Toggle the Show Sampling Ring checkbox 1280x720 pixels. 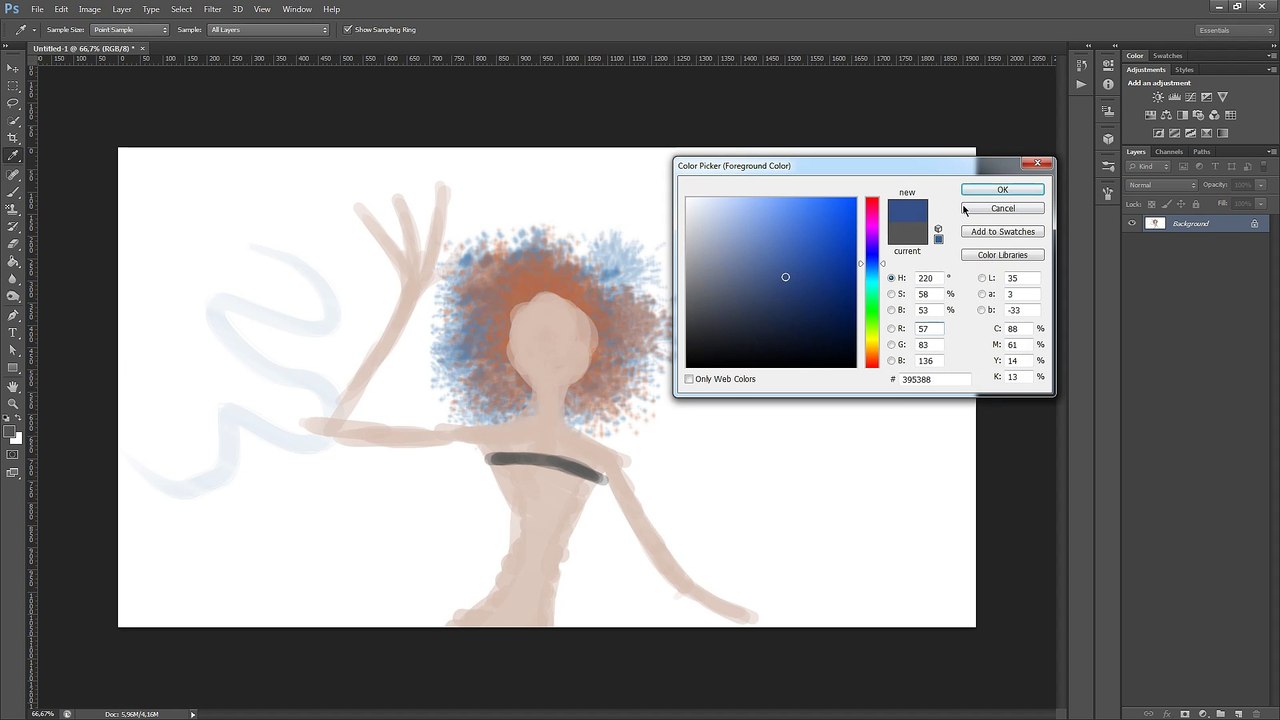pos(348,30)
